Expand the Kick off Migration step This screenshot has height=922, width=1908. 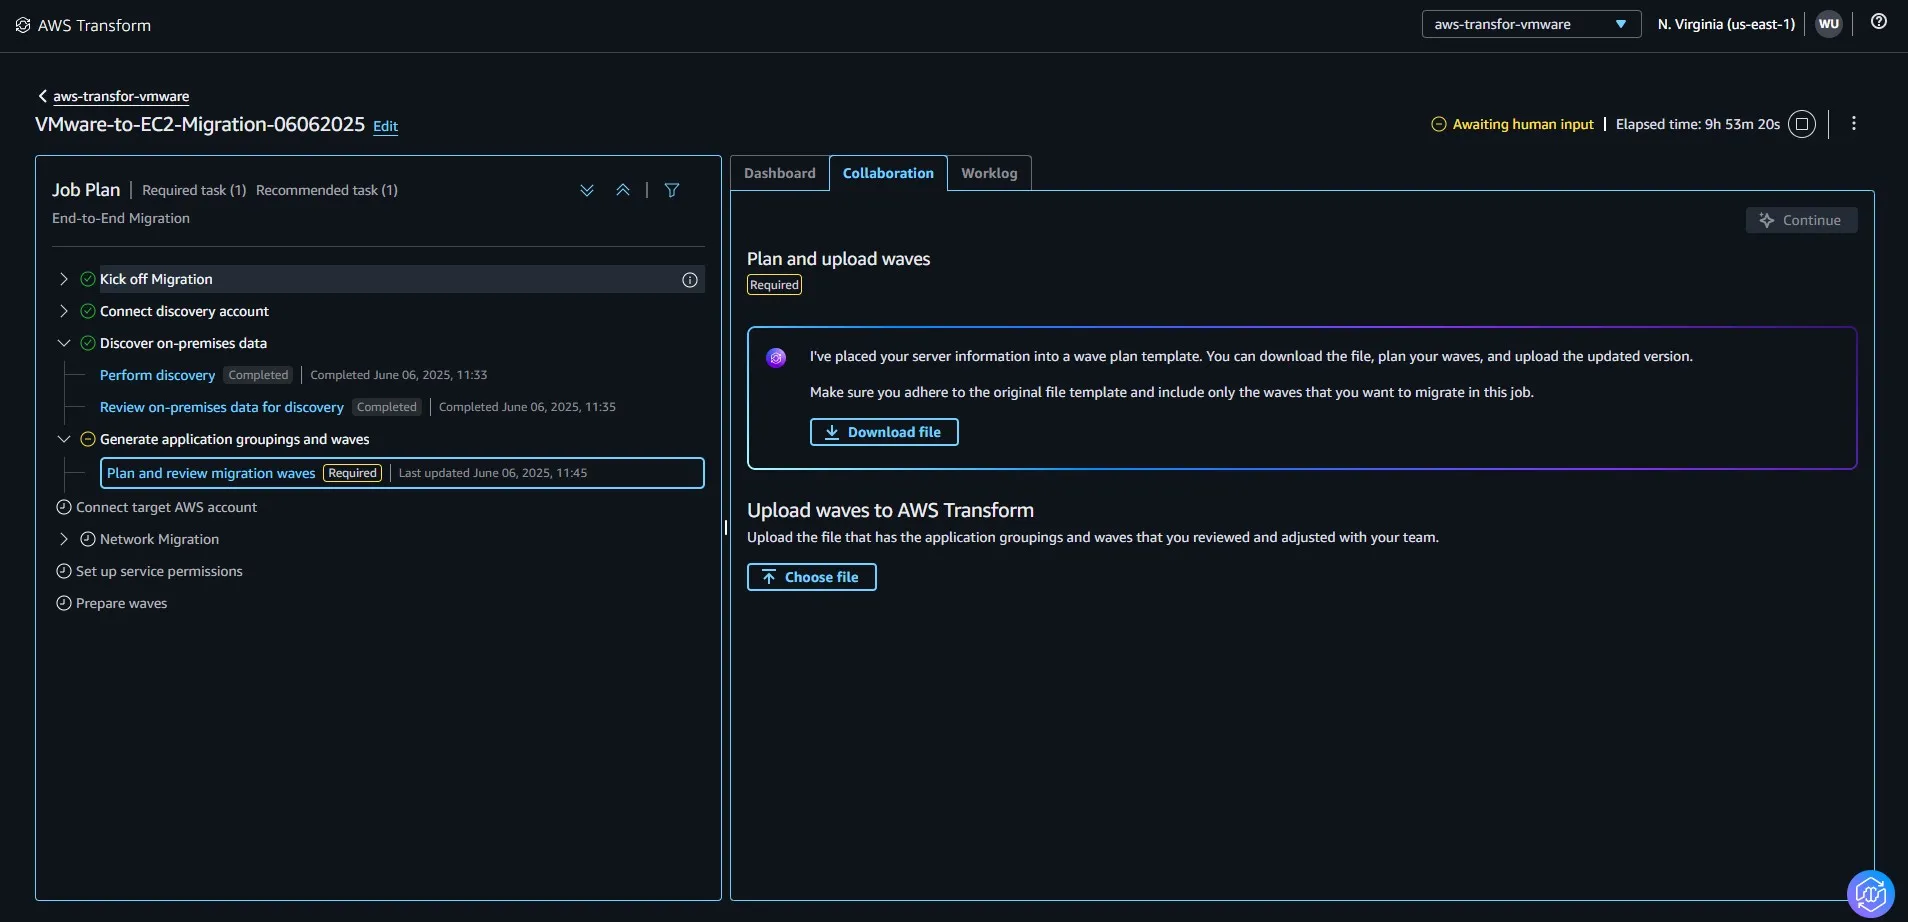coord(64,279)
